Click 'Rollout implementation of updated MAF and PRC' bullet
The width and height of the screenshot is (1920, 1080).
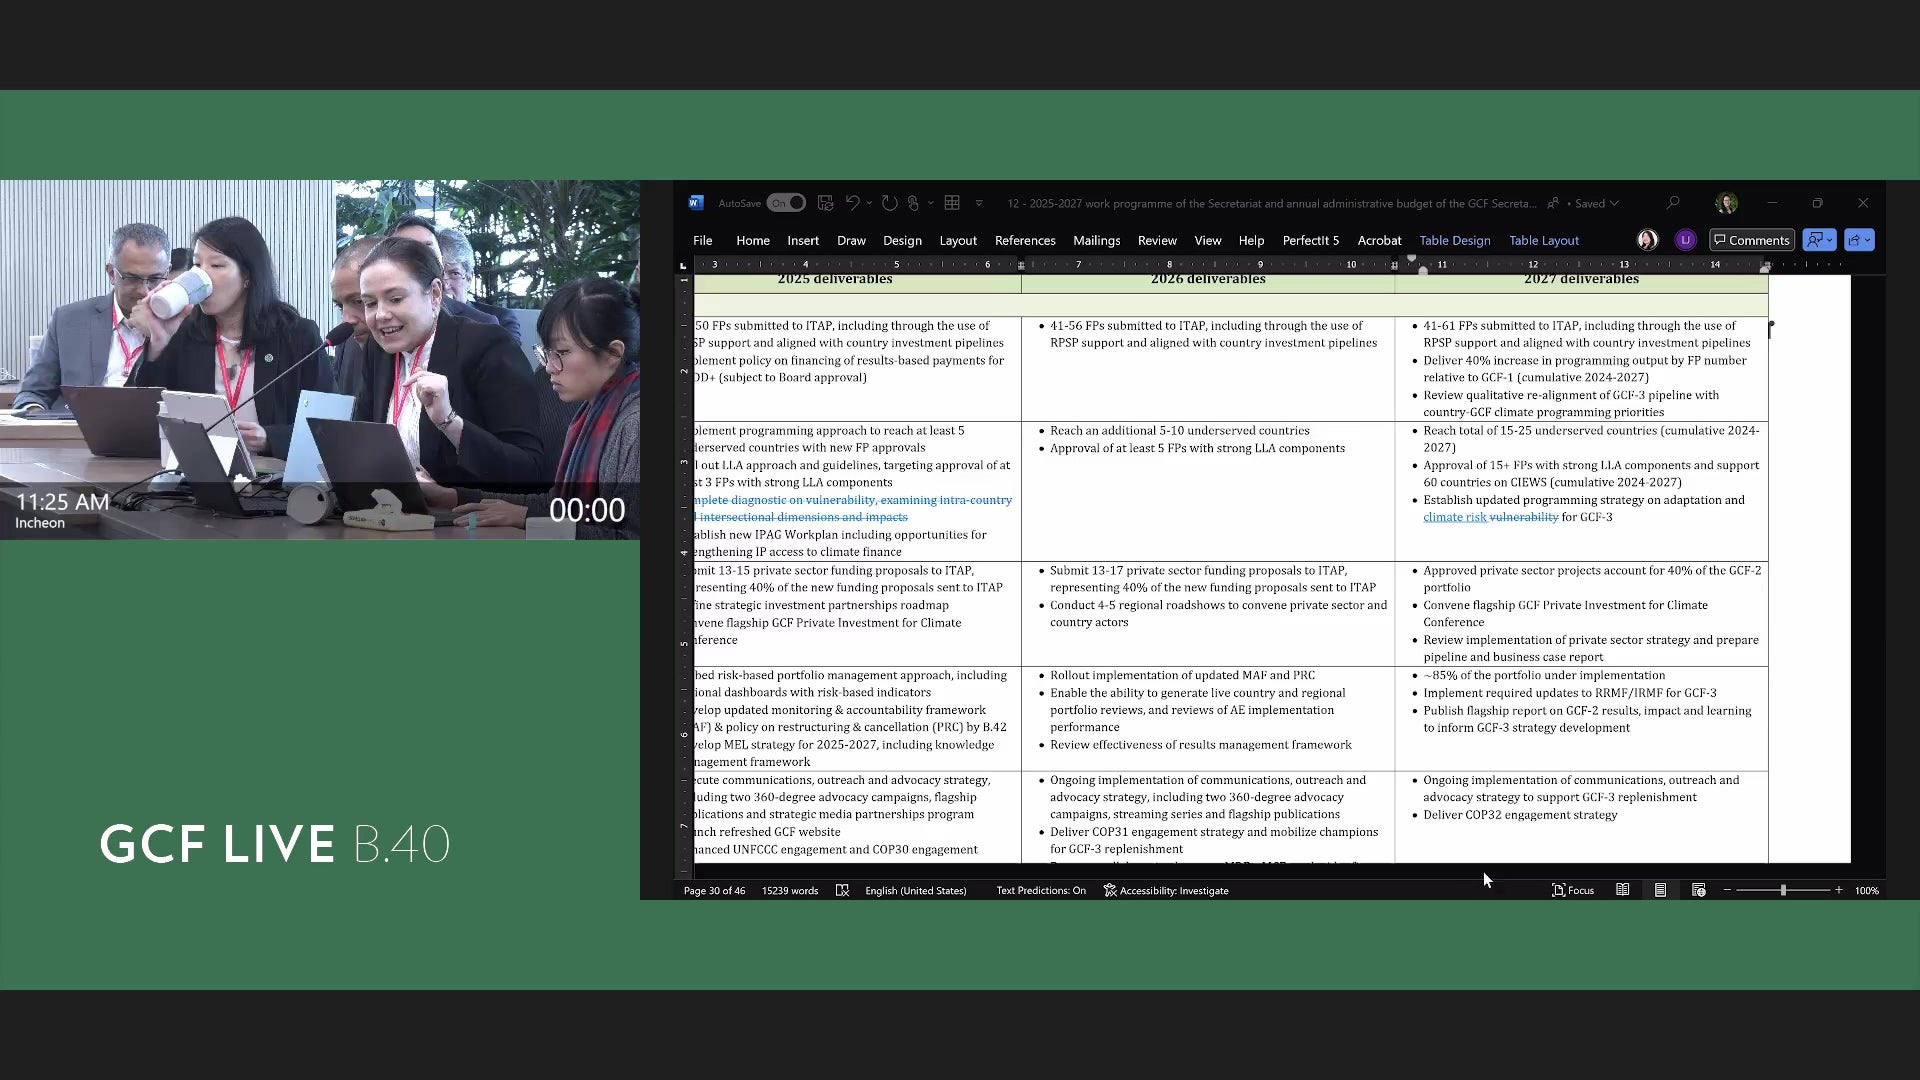(1182, 676)
